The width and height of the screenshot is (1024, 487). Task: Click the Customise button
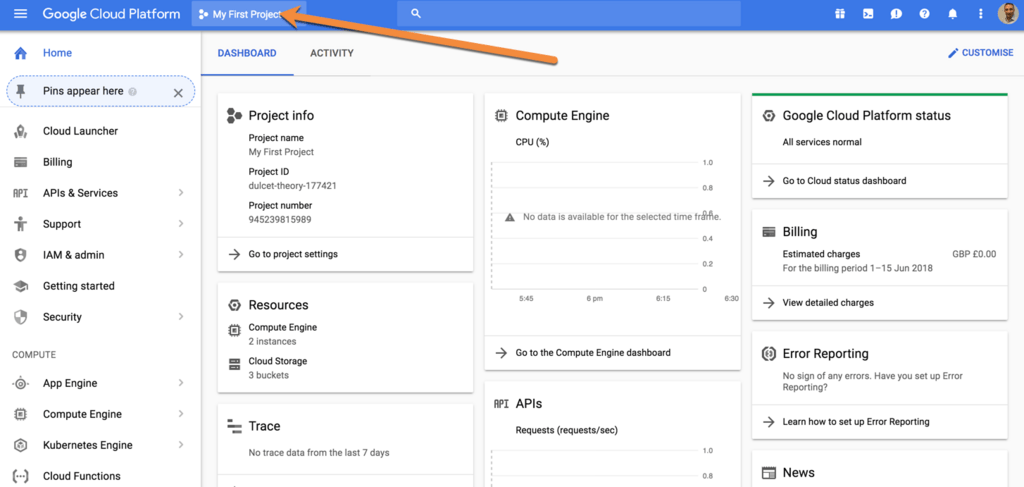(980, 53)
